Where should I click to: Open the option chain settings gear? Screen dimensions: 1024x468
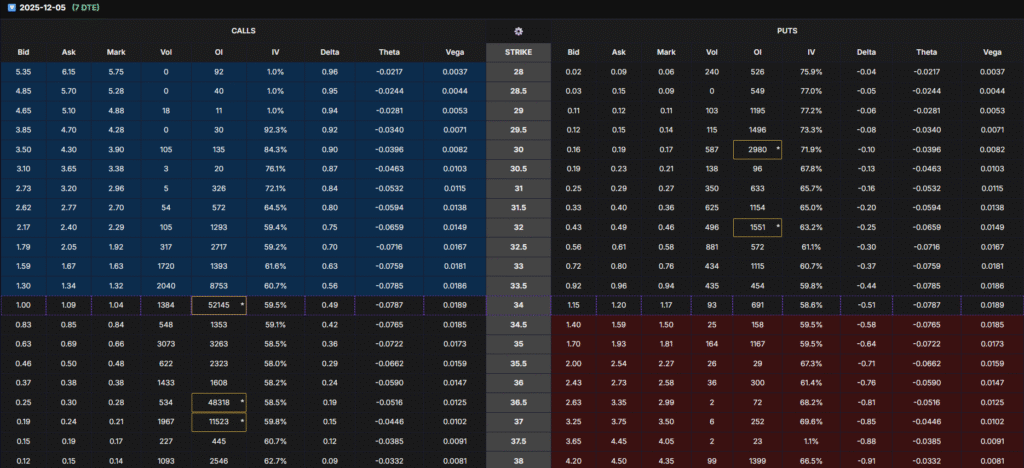[x=518, y=32]
